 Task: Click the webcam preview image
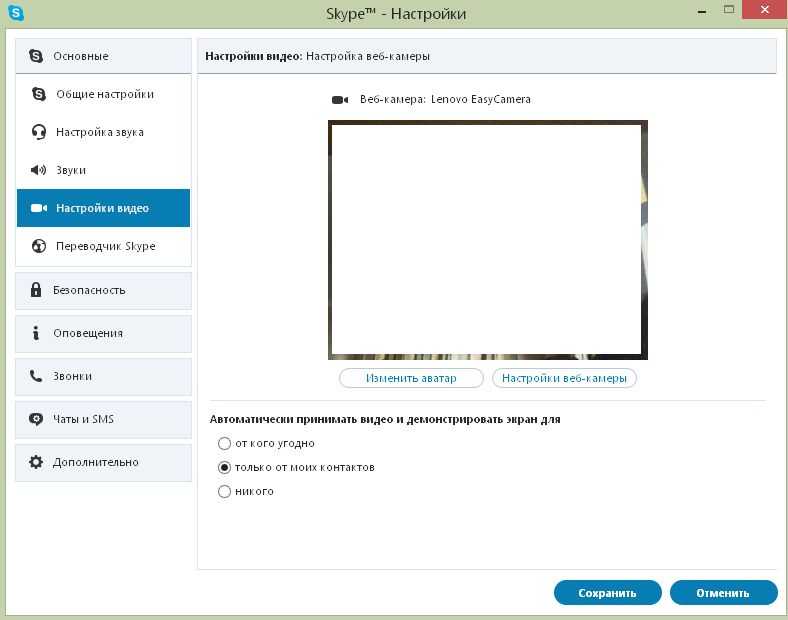(487, 240)
